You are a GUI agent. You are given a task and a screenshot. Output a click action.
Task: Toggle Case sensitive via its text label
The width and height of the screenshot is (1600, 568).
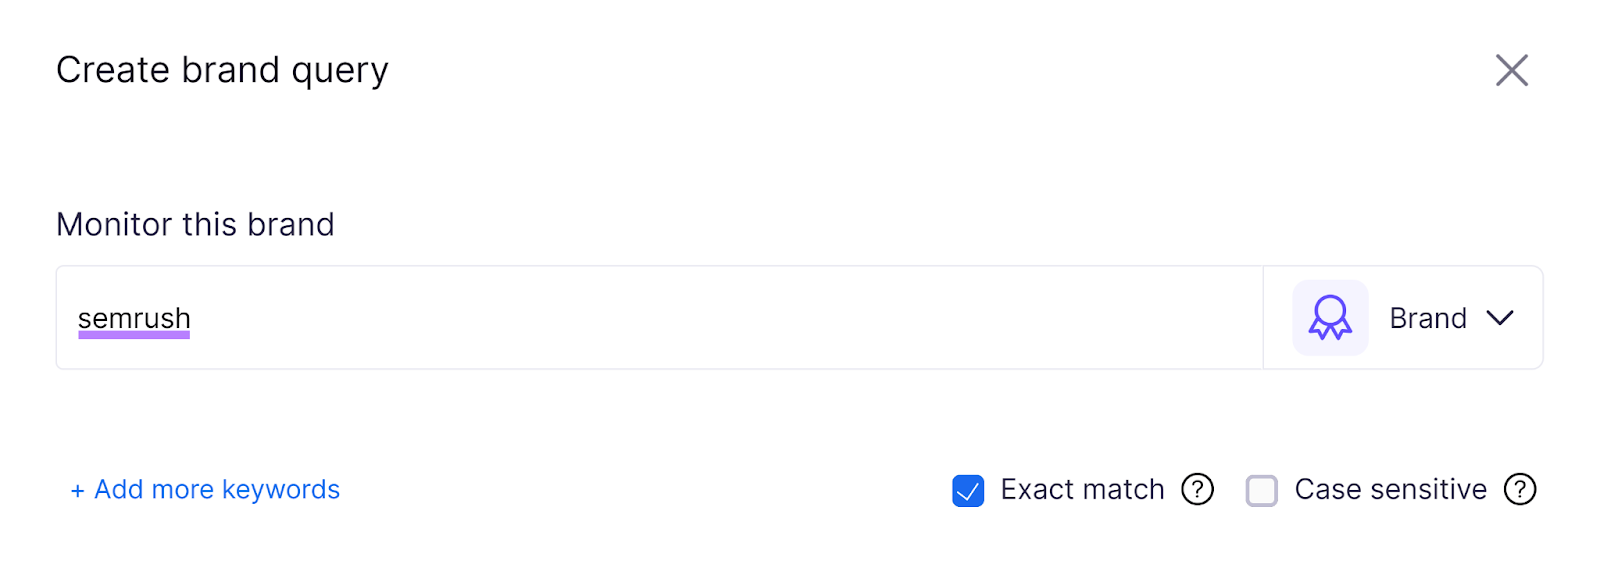tap(1390, 490)
